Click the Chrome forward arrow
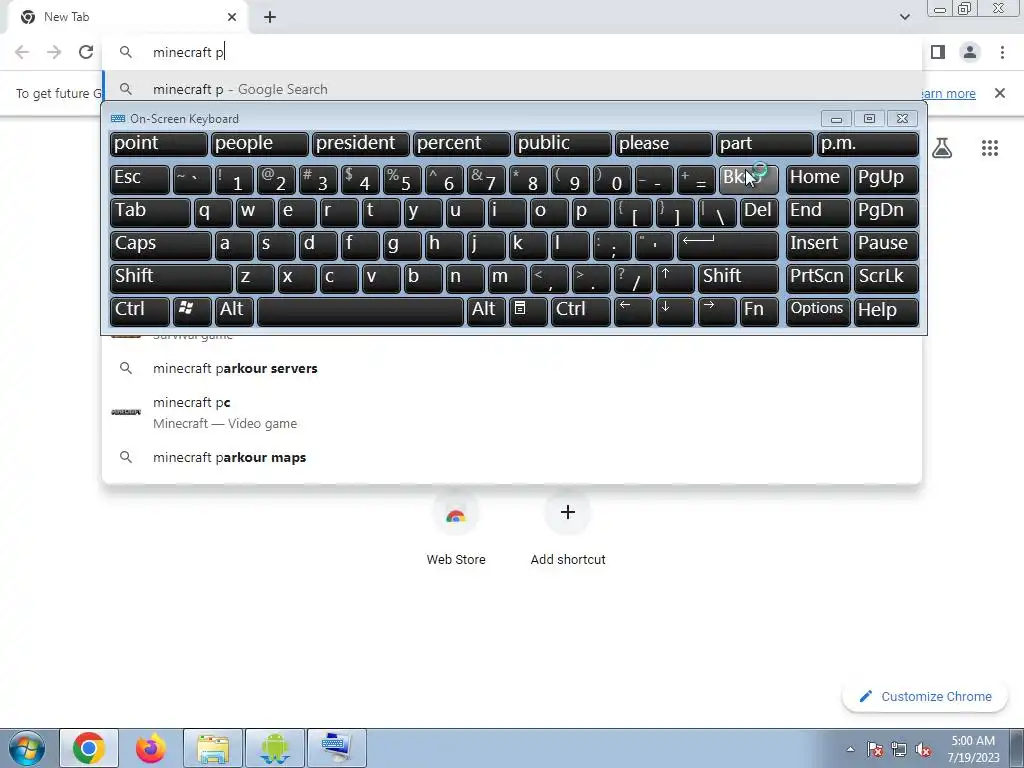This screenshot has width=1024, height=768. [x=54, y=52]
